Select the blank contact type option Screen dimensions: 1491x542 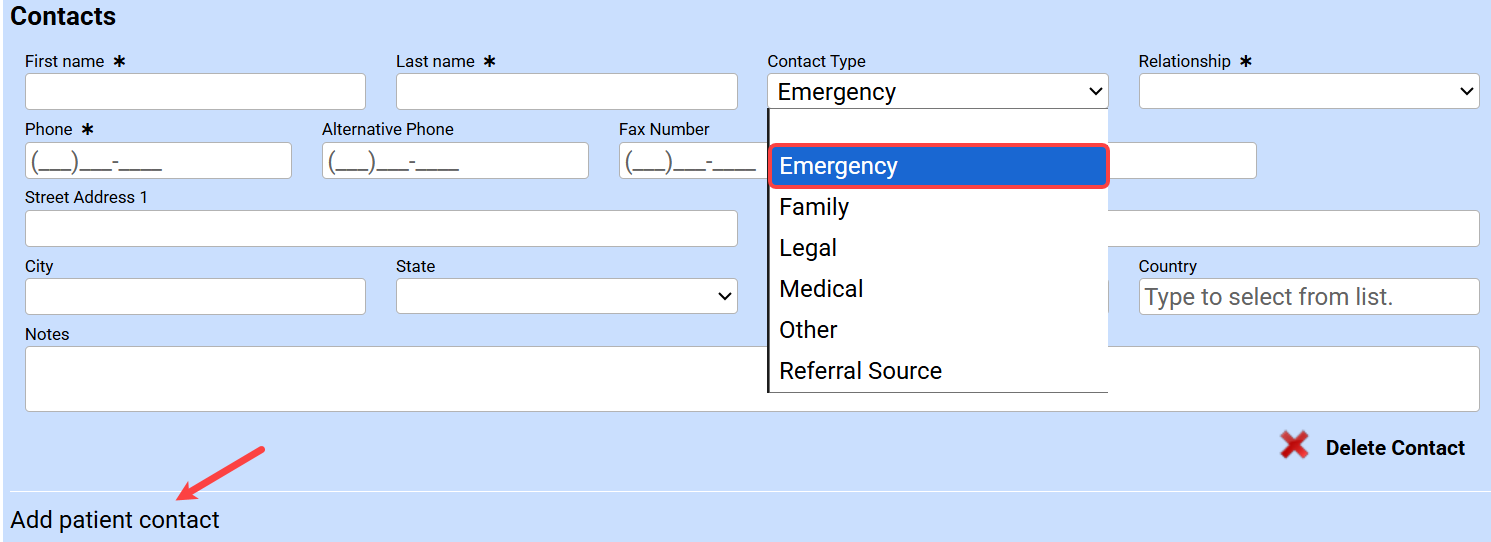point(938,127)
